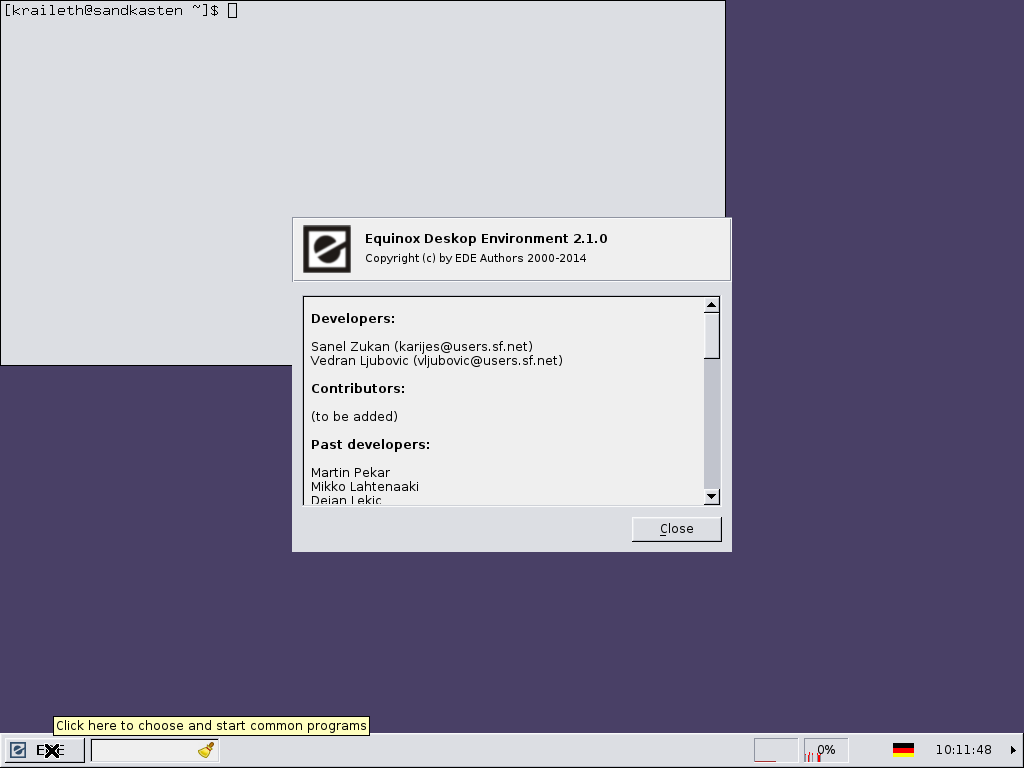Click the CPU monitor graph in the panel
This screenshot has height=768, width=1024.
[x=812, y=756]
